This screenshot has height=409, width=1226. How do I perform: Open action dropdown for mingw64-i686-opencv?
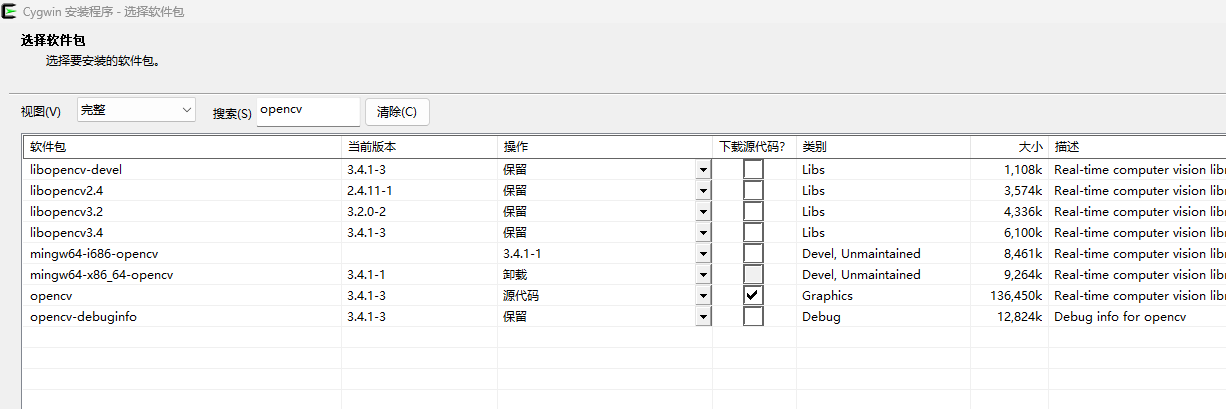pos(704,254)
